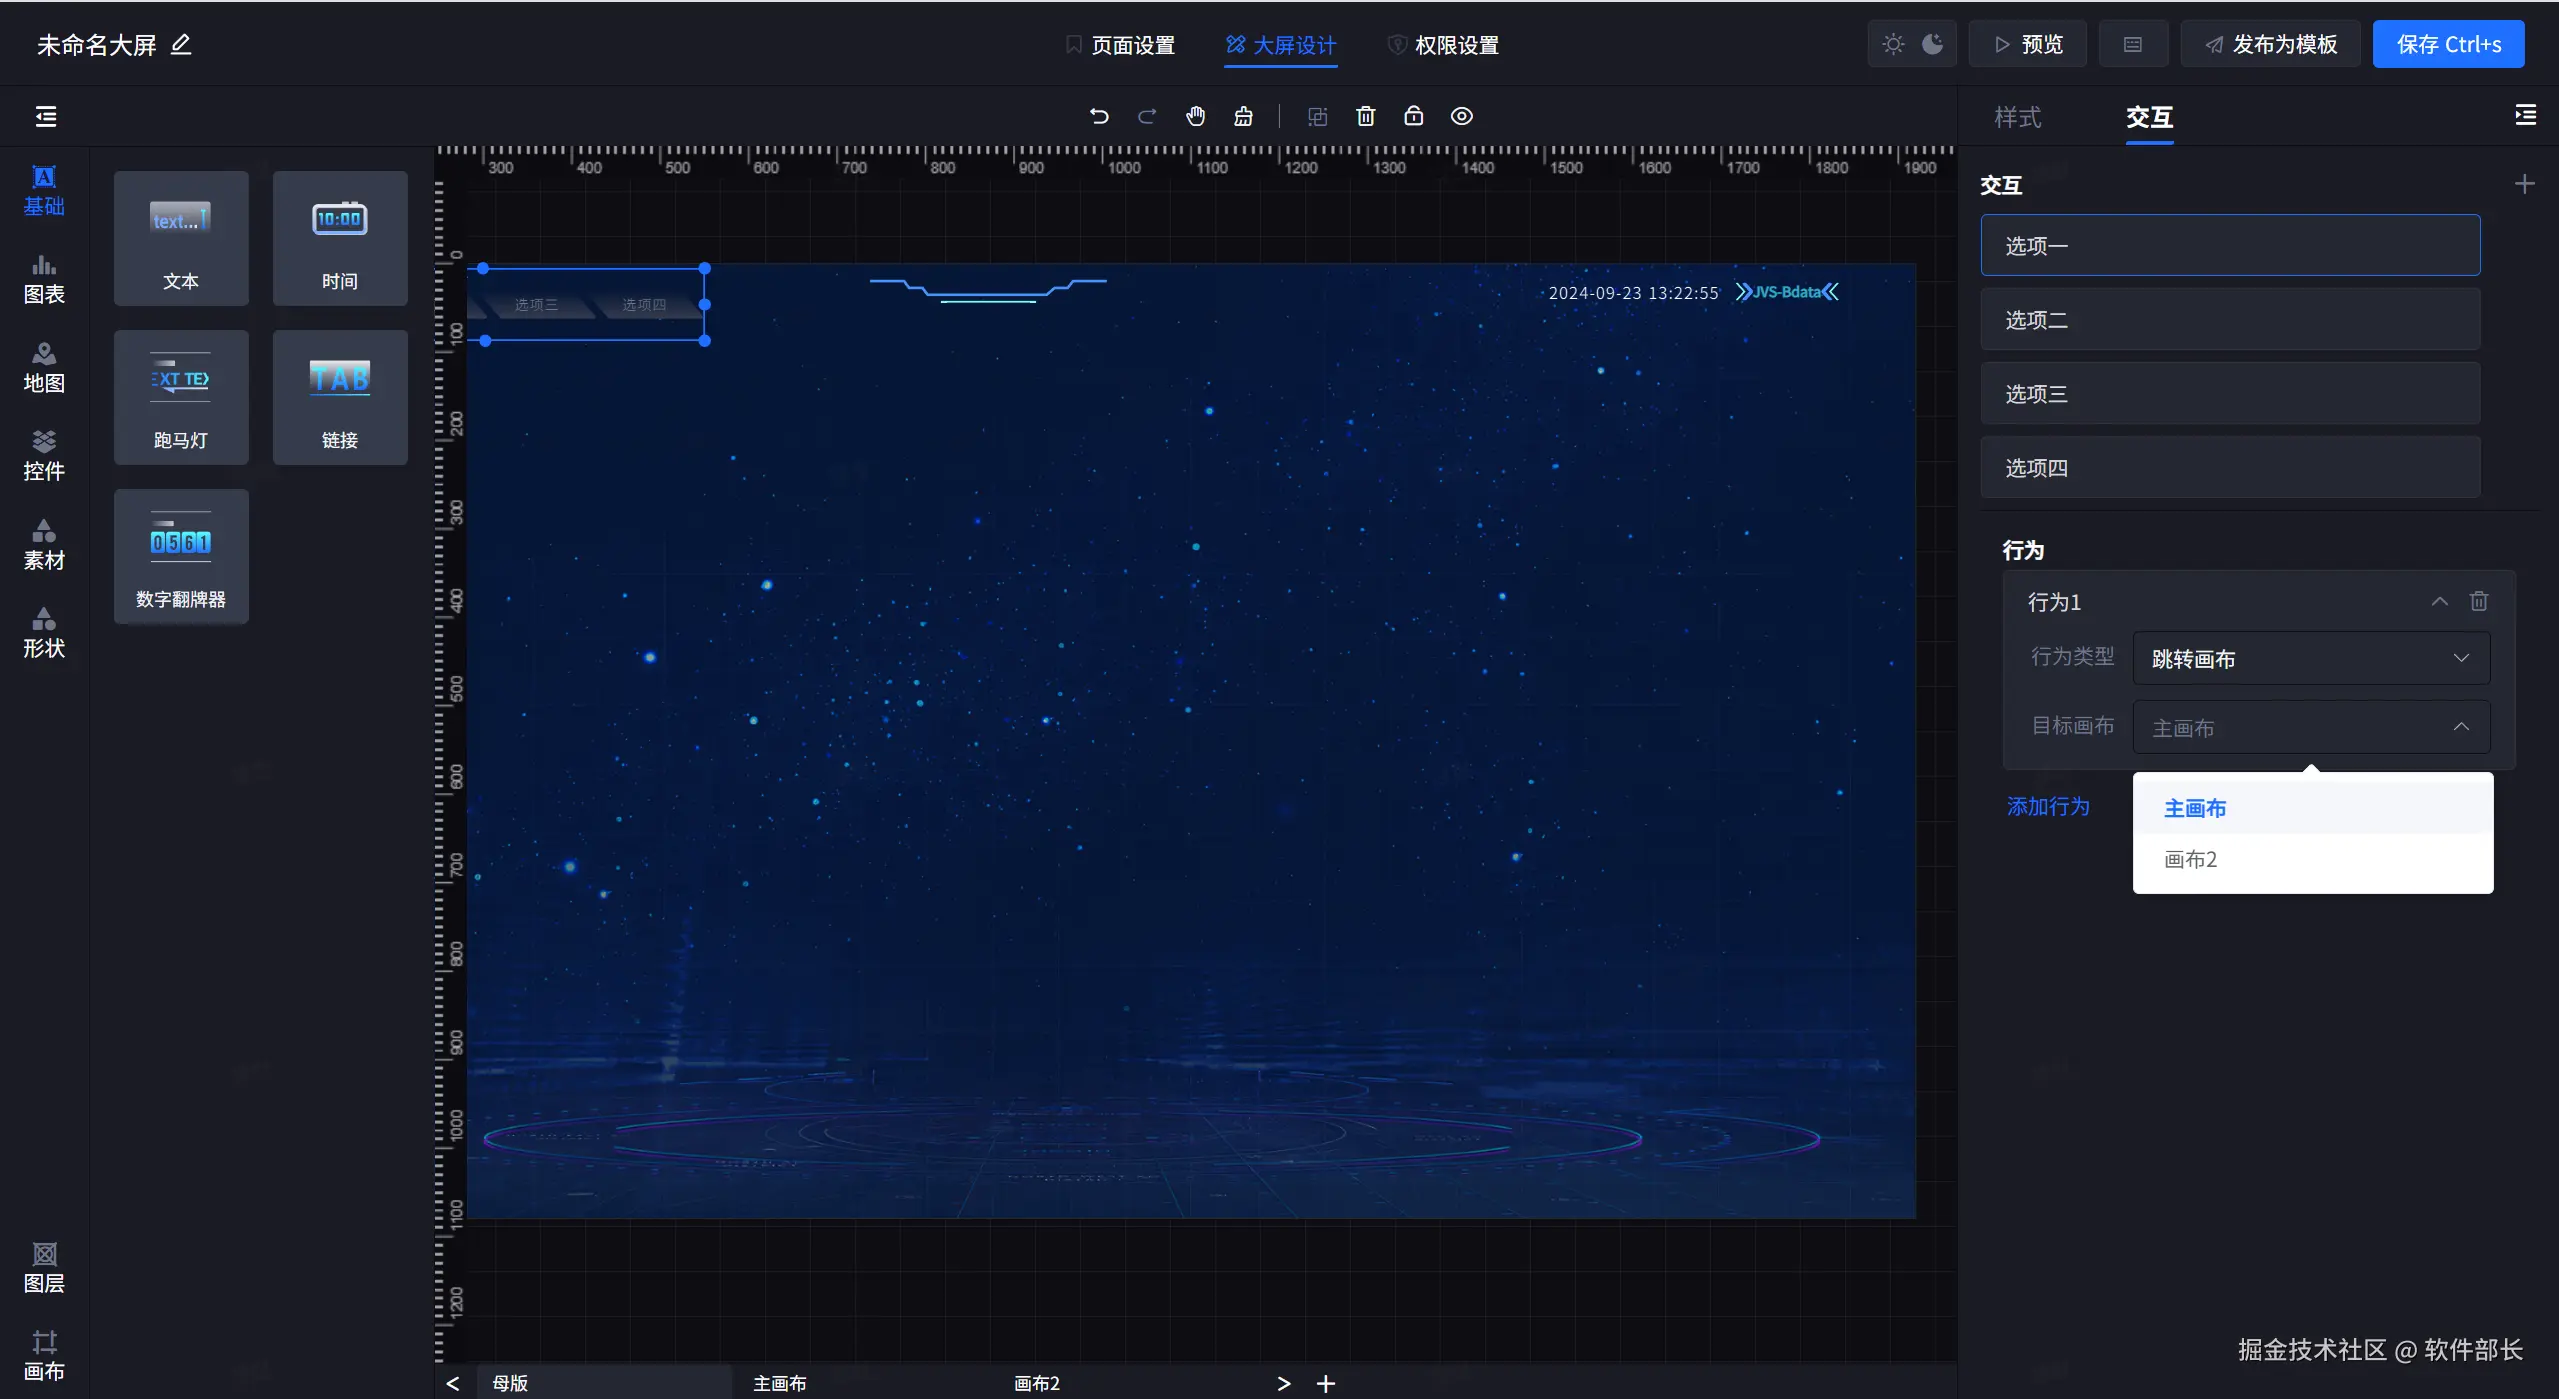Switch to dark moon theme
Viewport: 2559px width, 1399px height.
[1933, 44]
